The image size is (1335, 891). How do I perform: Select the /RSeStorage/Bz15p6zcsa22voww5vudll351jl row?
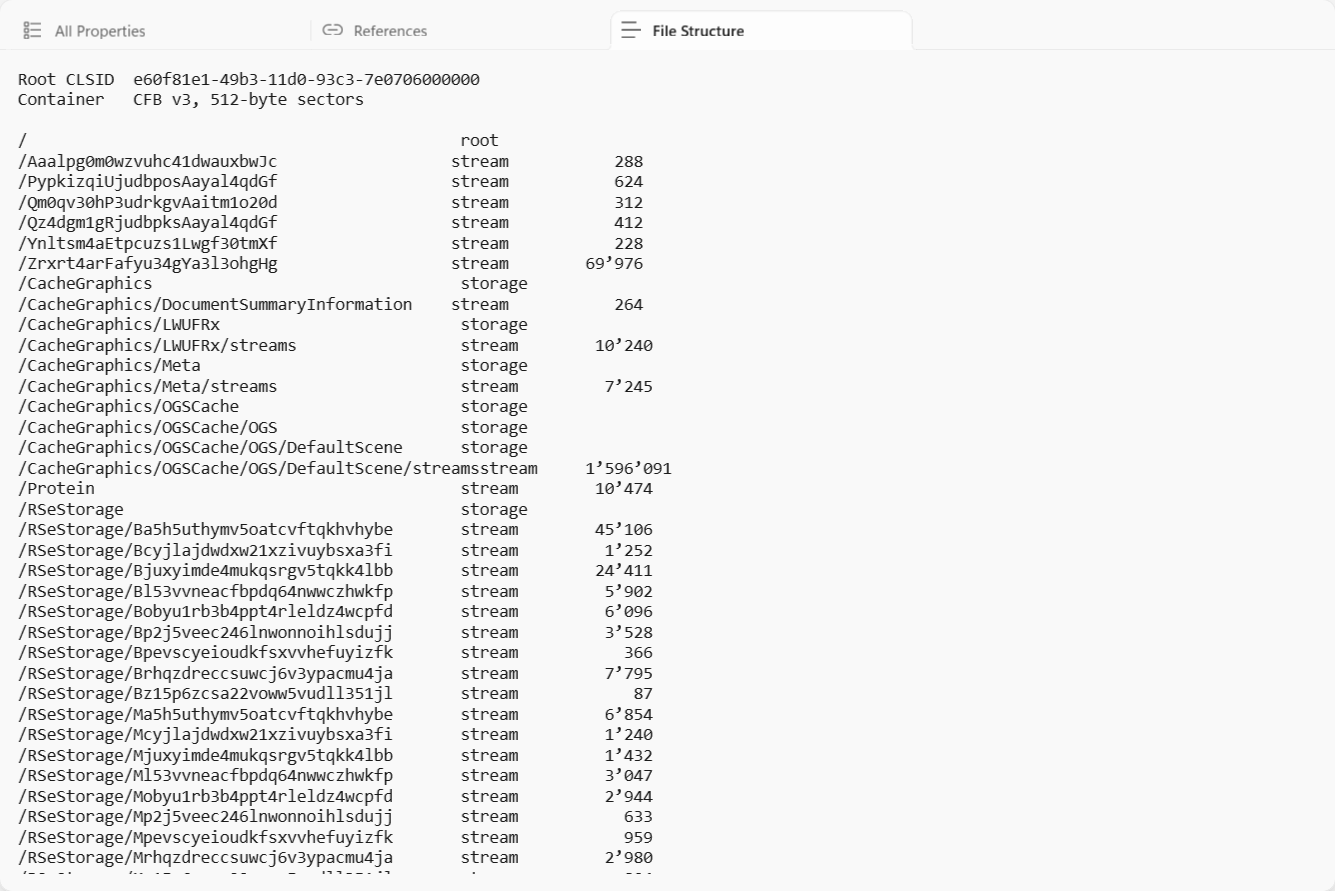coord(335,694)
